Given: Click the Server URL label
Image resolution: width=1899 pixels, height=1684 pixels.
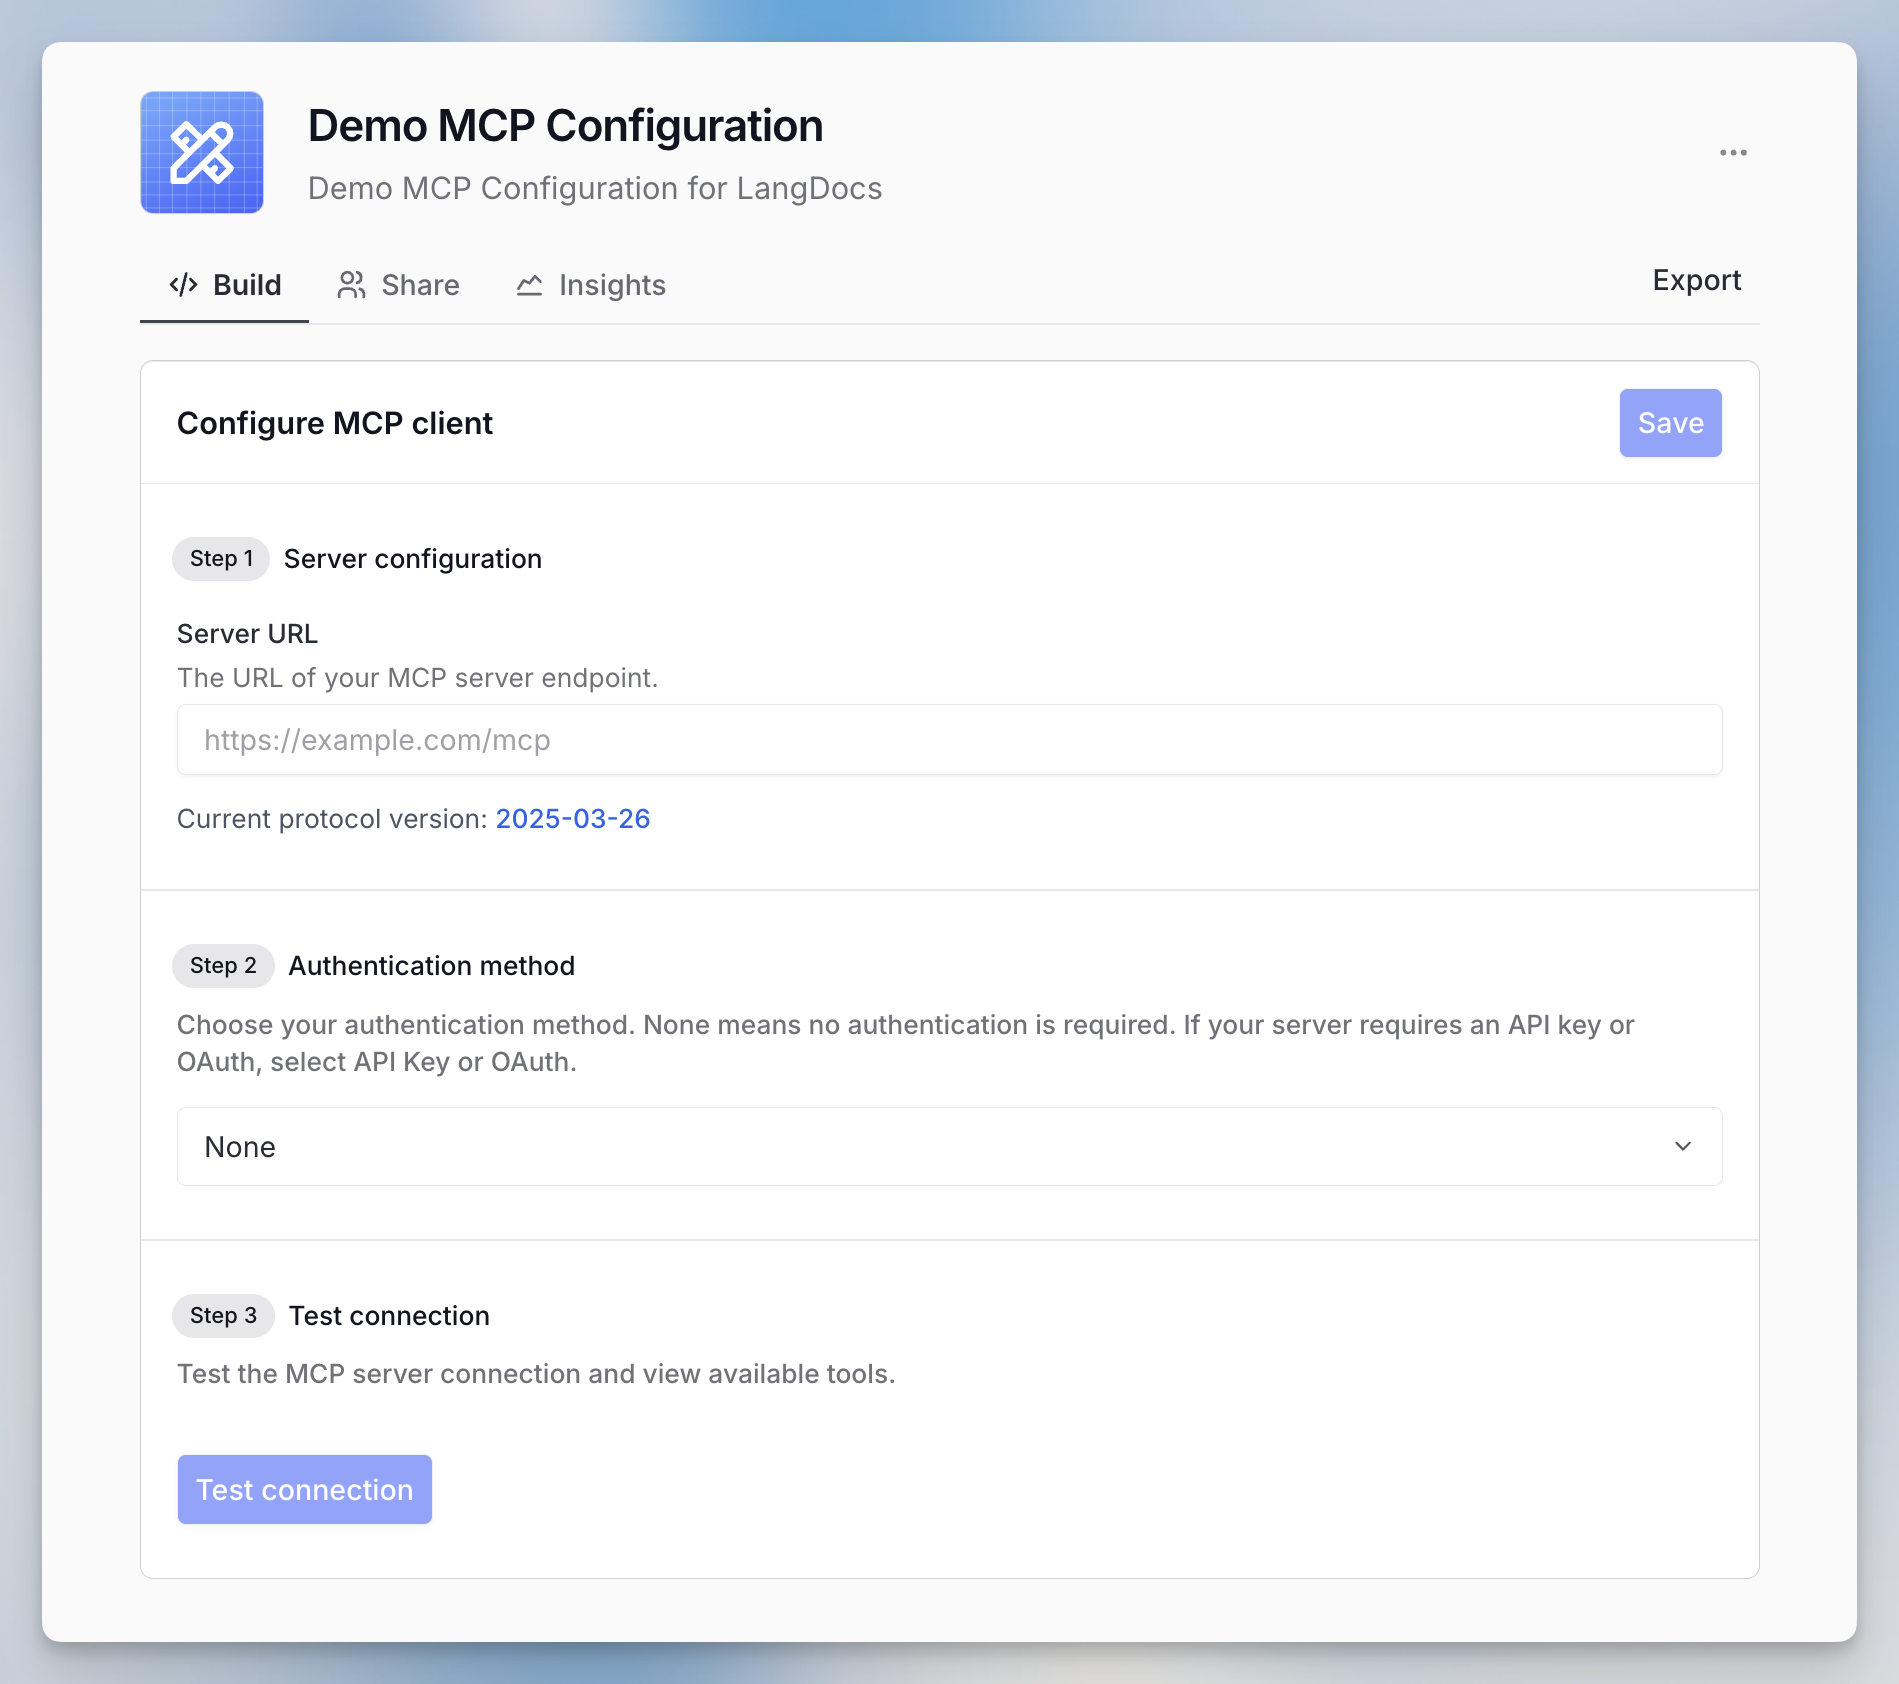Looking at the screenshot, I should pyautogui.click(x=247, y=634).
